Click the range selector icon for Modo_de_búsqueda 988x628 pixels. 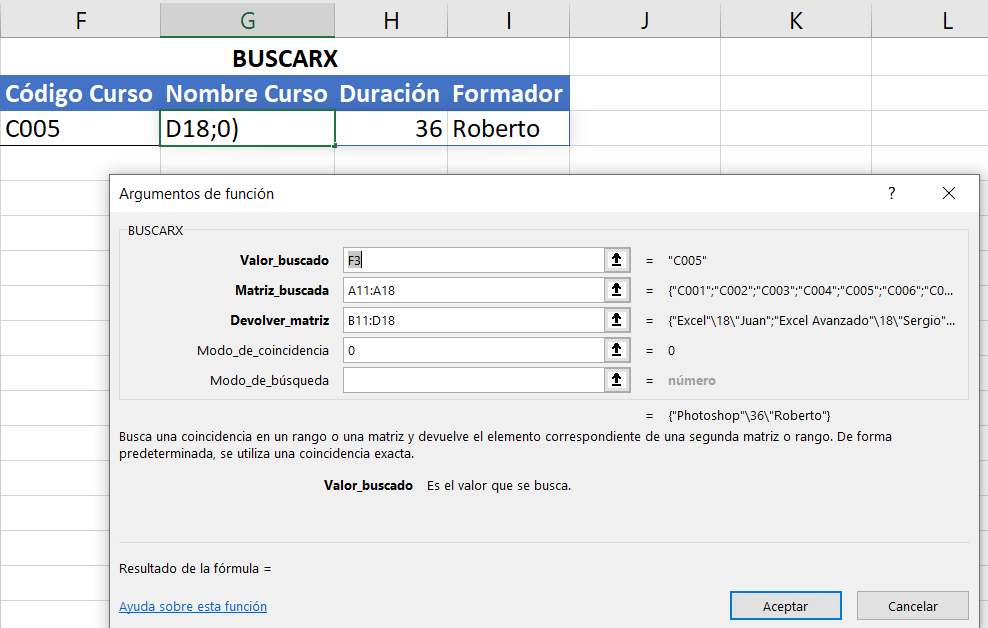[x=617, y=380]
